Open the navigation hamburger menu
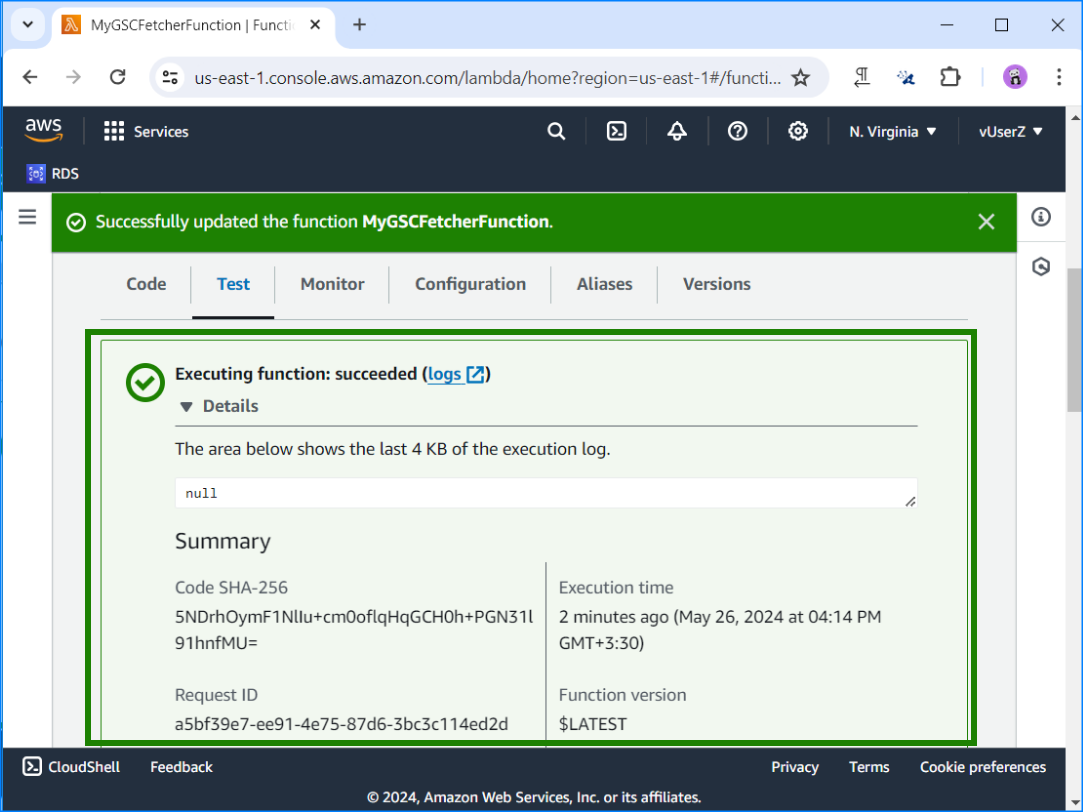This screenshot has height=812, width=1083. click(27, 216)
